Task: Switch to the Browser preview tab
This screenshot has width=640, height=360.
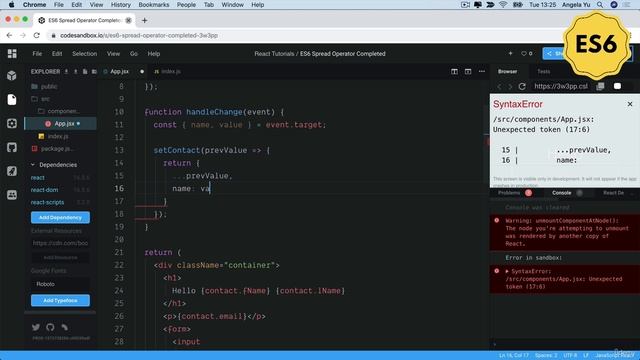Action: click(x=507, y=71)
